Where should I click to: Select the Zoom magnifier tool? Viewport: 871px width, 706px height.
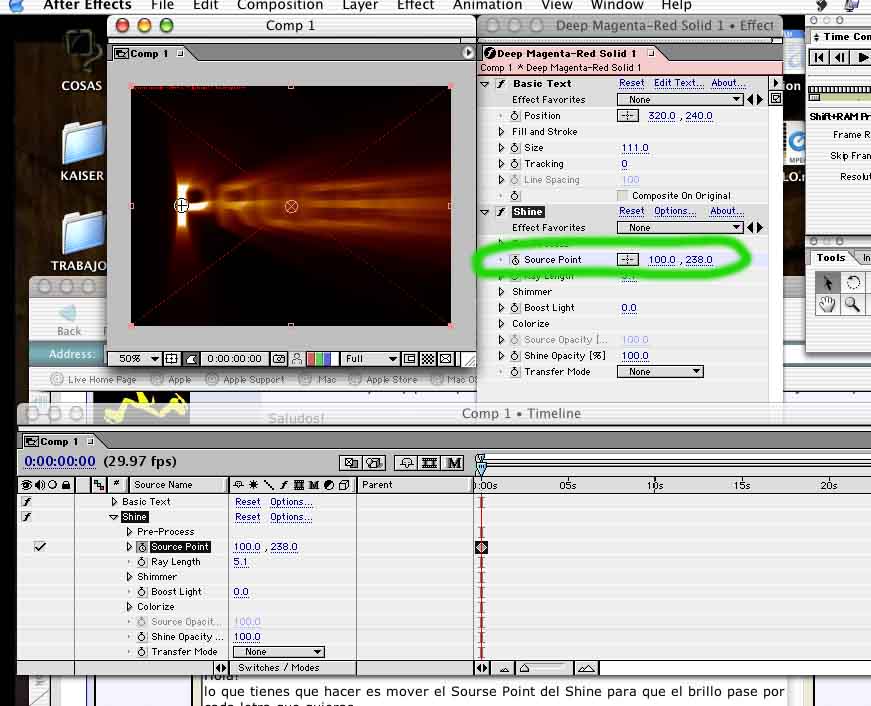(853, 304)
